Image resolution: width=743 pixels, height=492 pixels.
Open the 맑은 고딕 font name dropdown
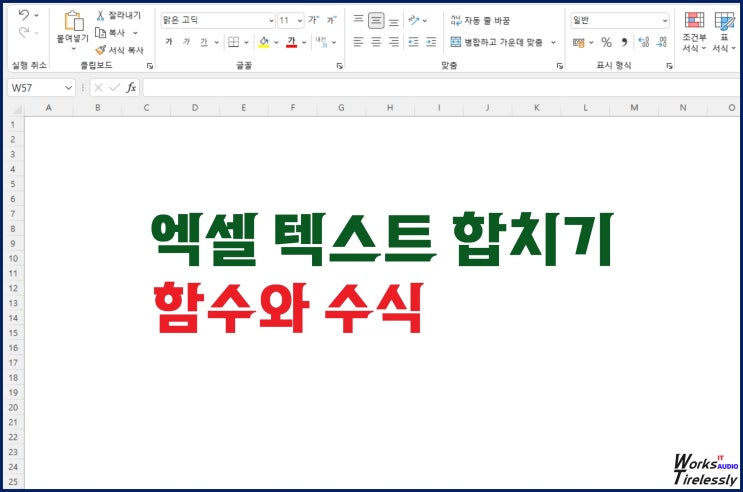(271, 20)
